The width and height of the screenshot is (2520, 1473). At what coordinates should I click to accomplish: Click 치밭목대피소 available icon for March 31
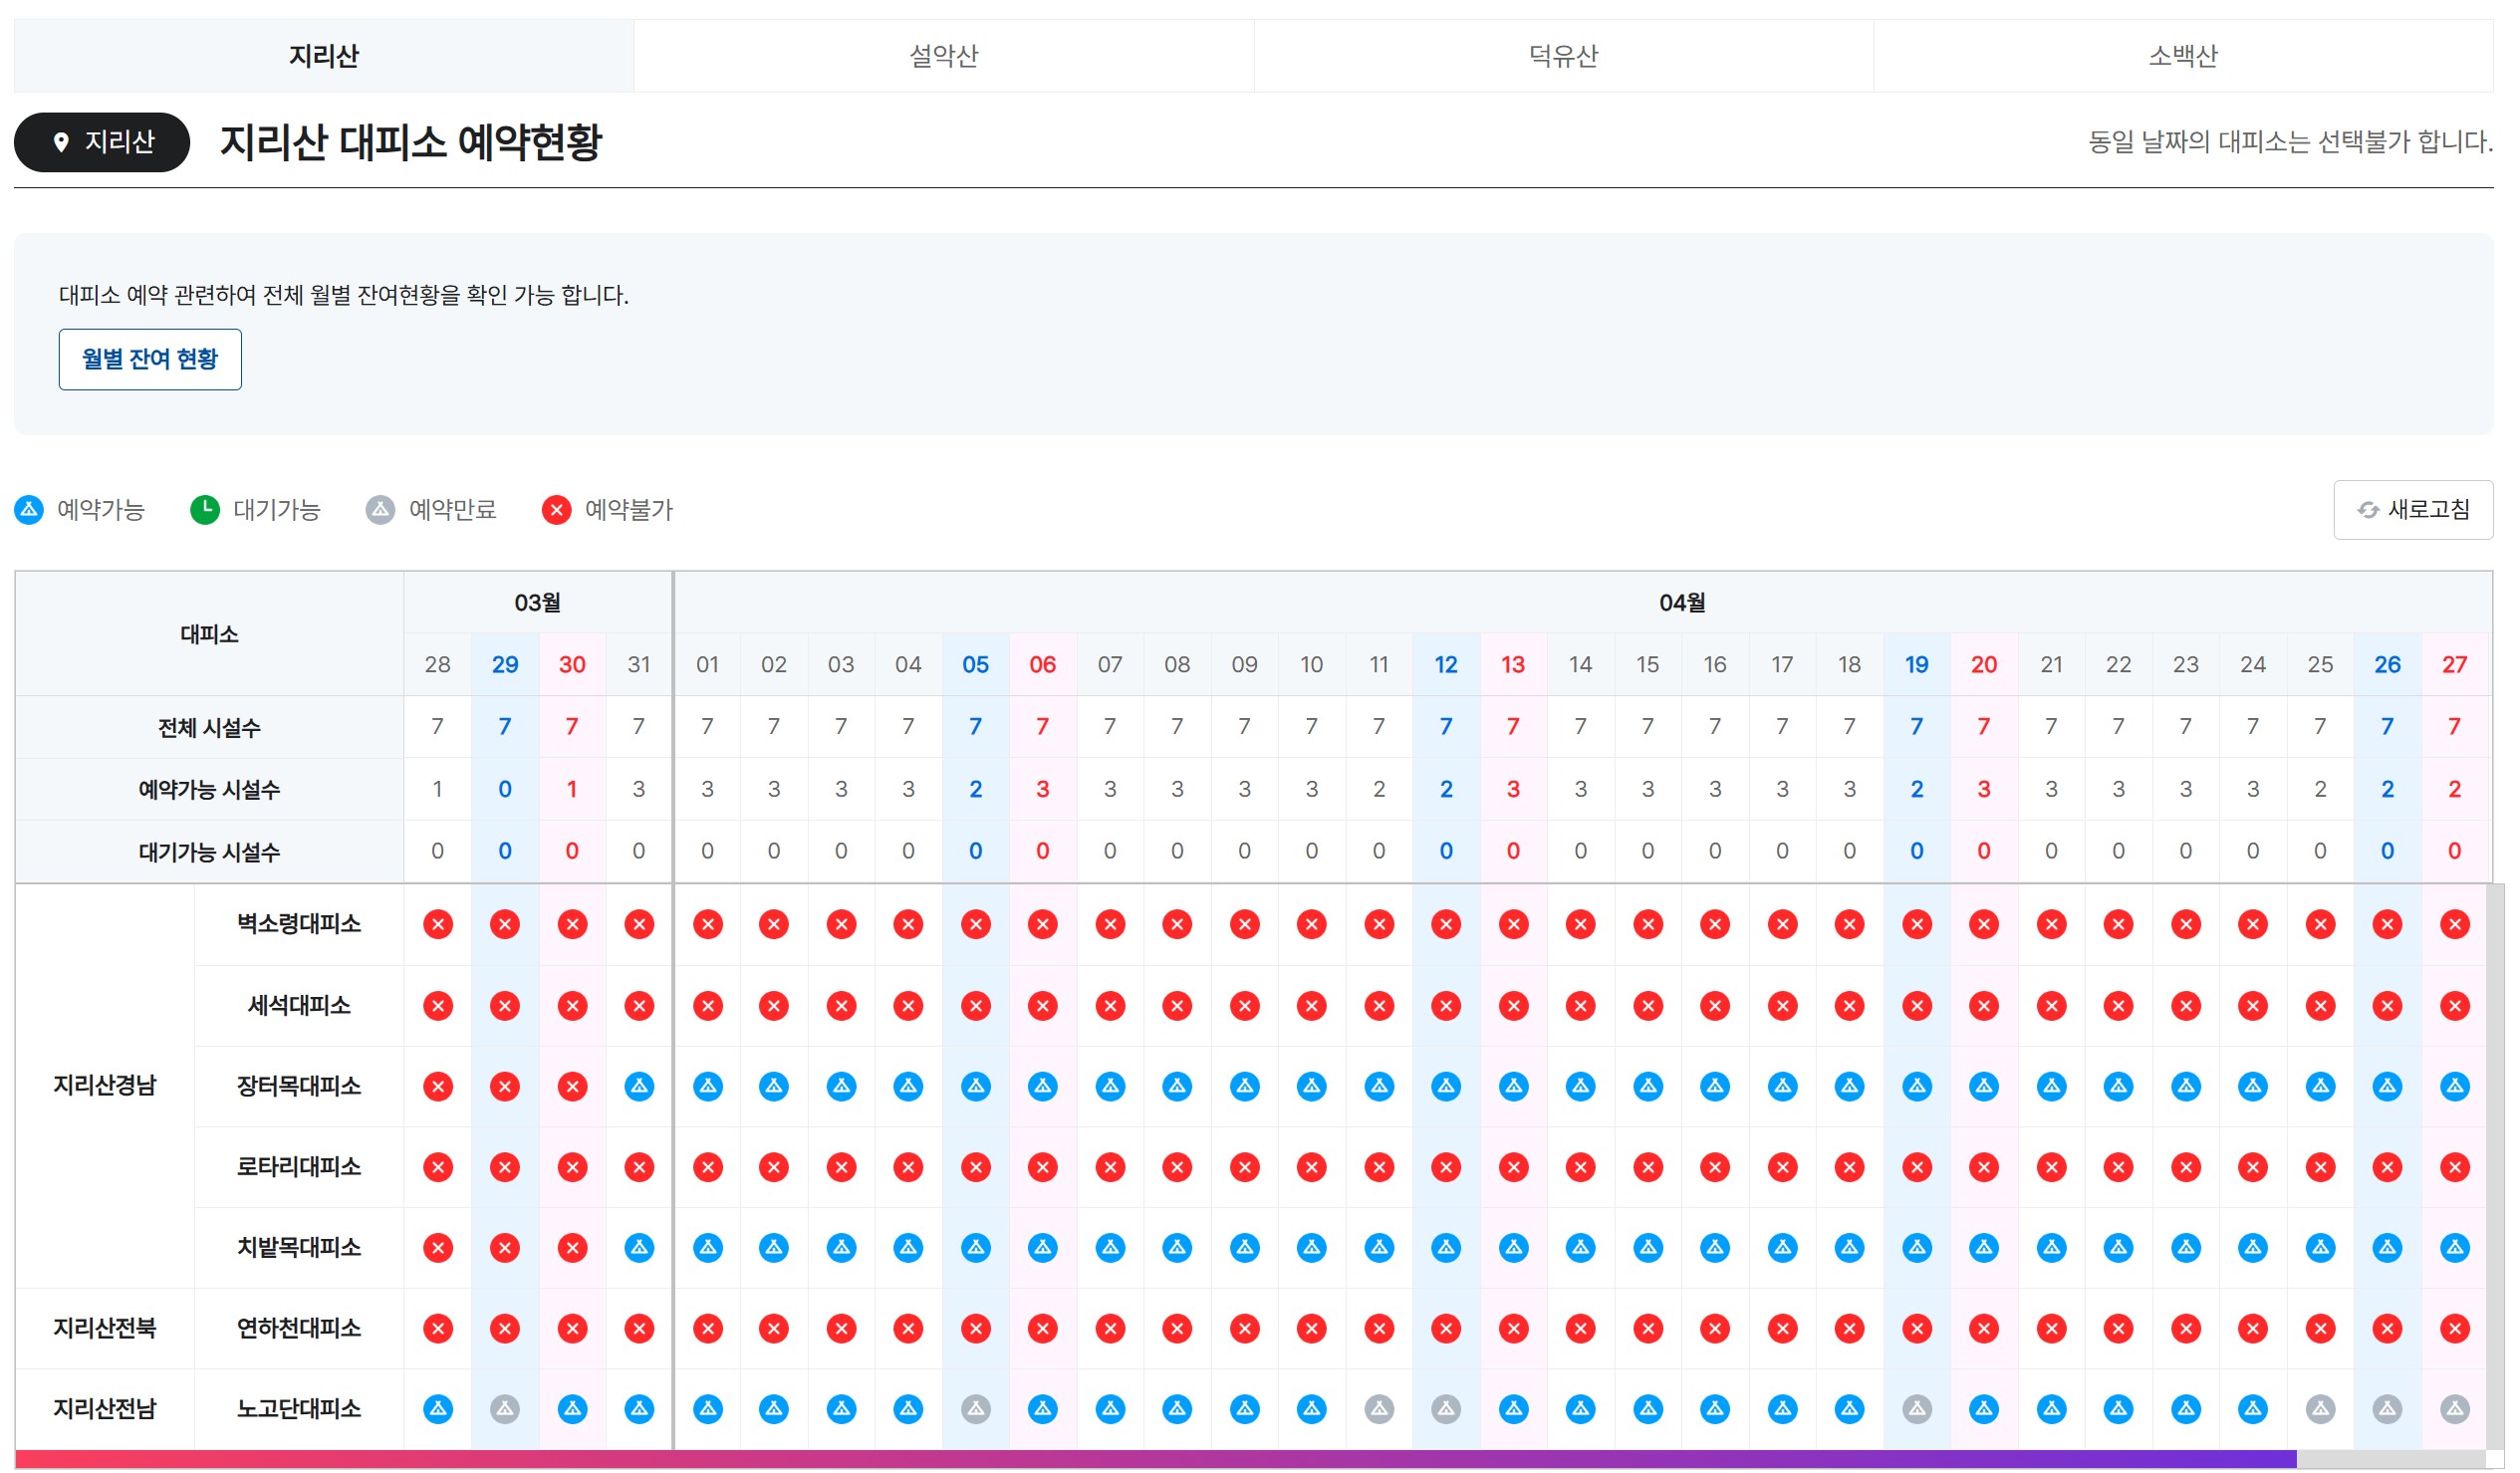(x=639, y=1248)
